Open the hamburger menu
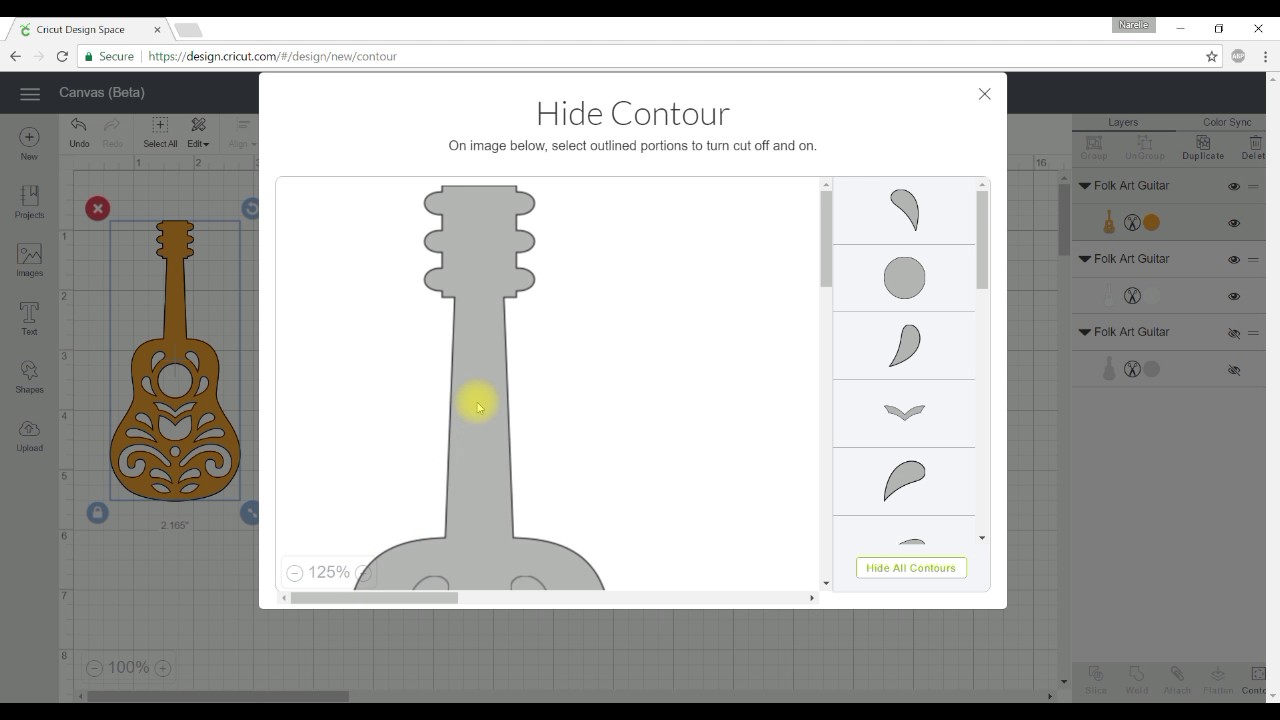1280x720 pixels. coord(30,93)
